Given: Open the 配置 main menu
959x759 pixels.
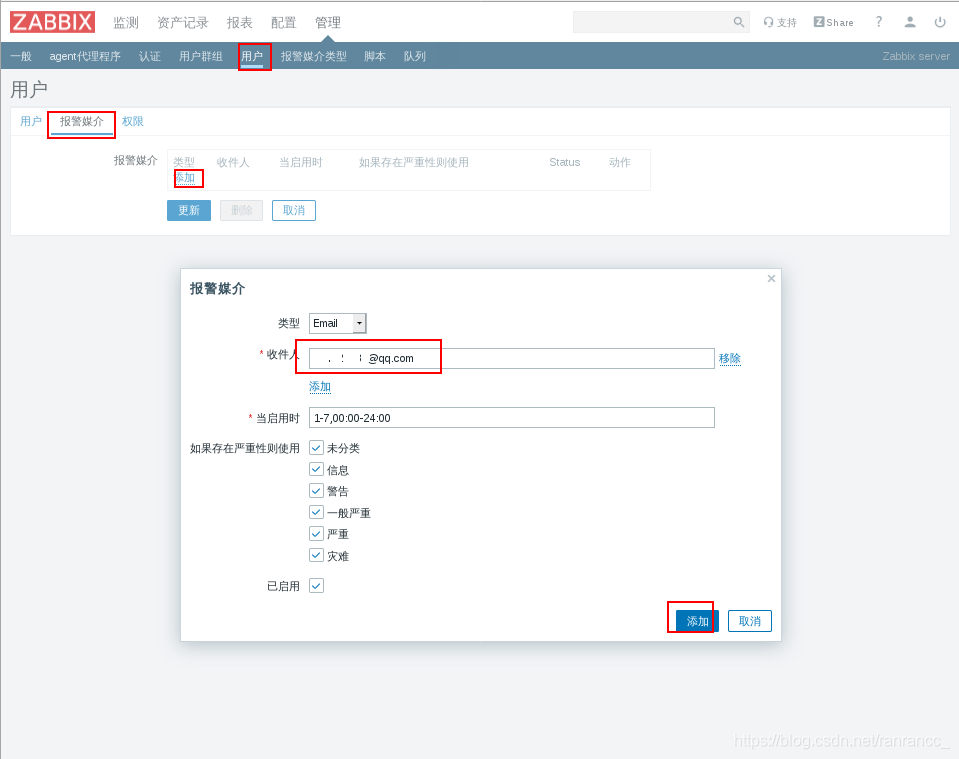Looking at the screenshot, I should pyautogui.click(x=284, y=23).
